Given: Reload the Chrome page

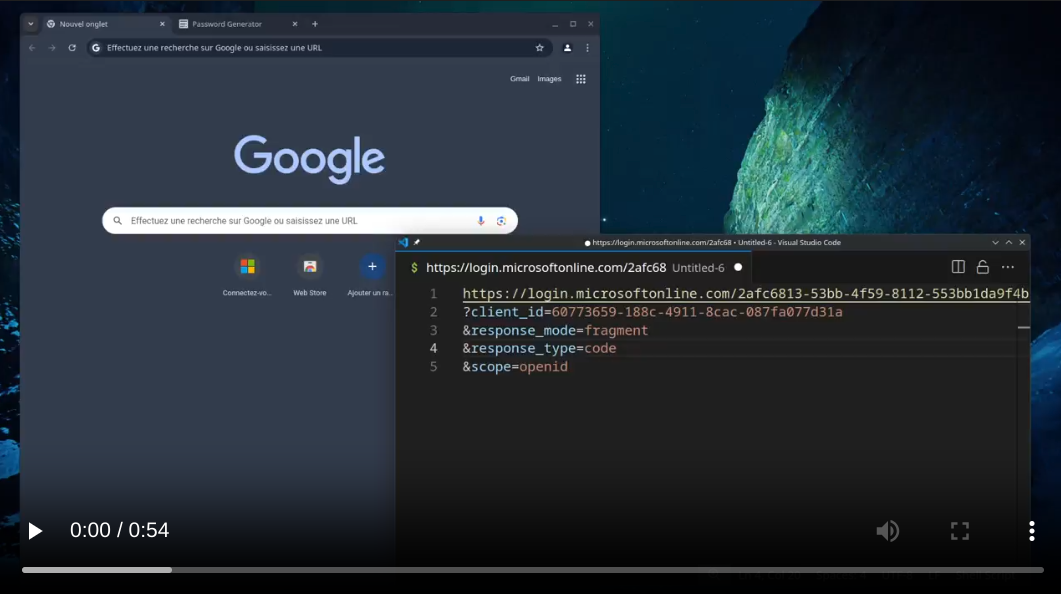Looking at the screenshot, I should point(72,48).
